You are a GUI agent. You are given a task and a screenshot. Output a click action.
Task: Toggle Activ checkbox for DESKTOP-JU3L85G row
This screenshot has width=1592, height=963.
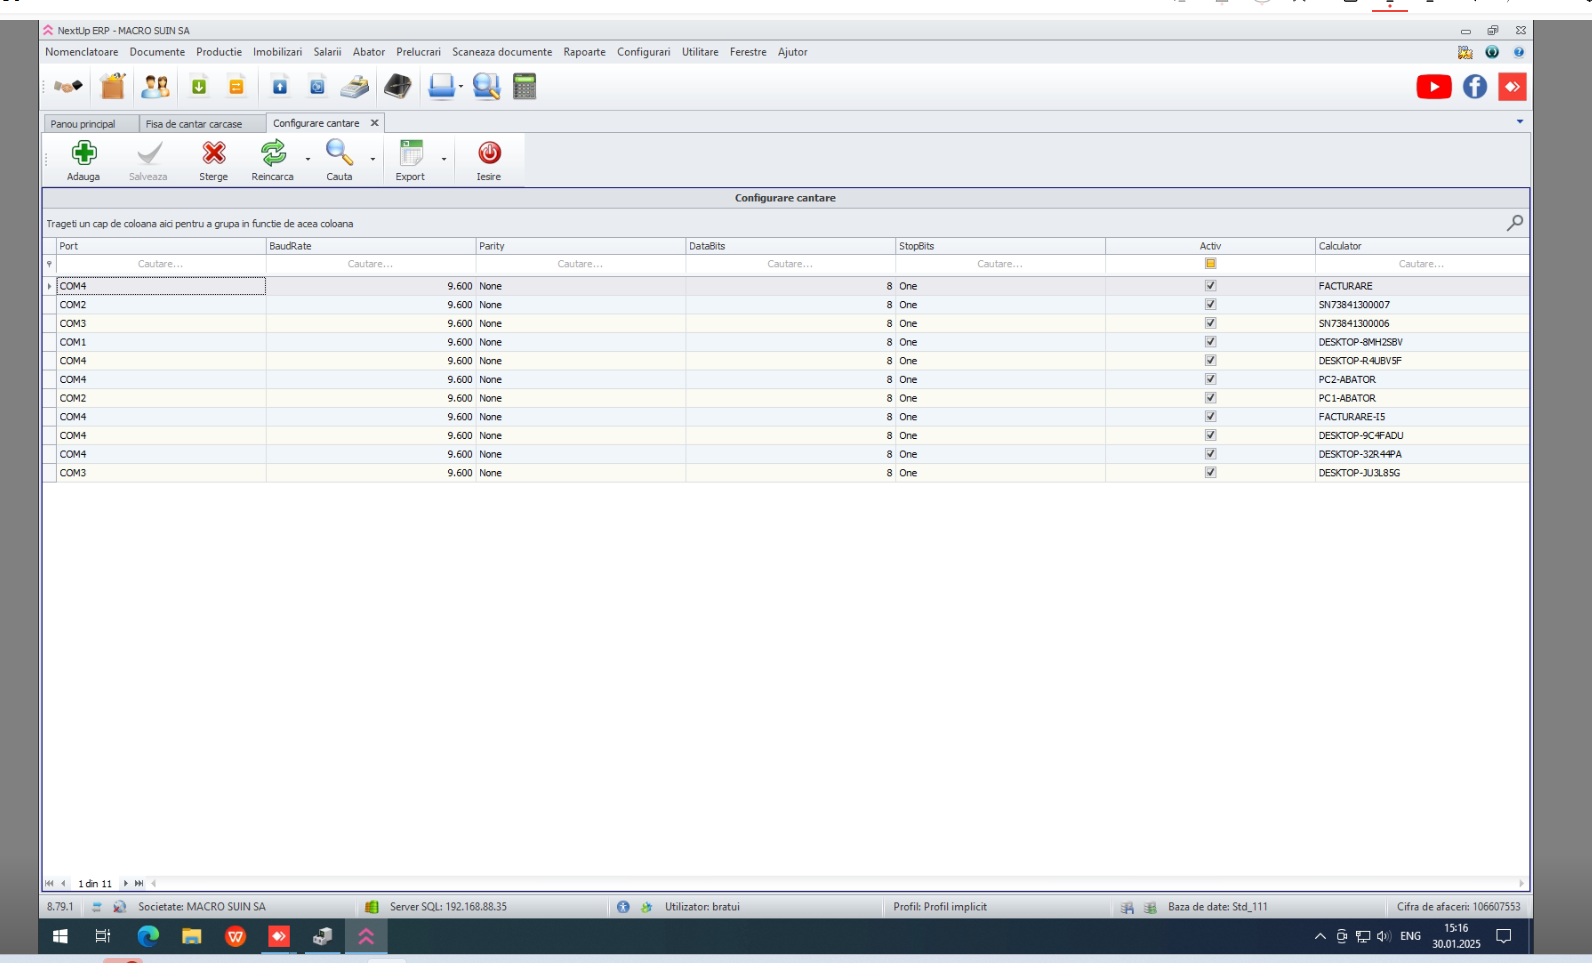click(x=1210, y=473)
